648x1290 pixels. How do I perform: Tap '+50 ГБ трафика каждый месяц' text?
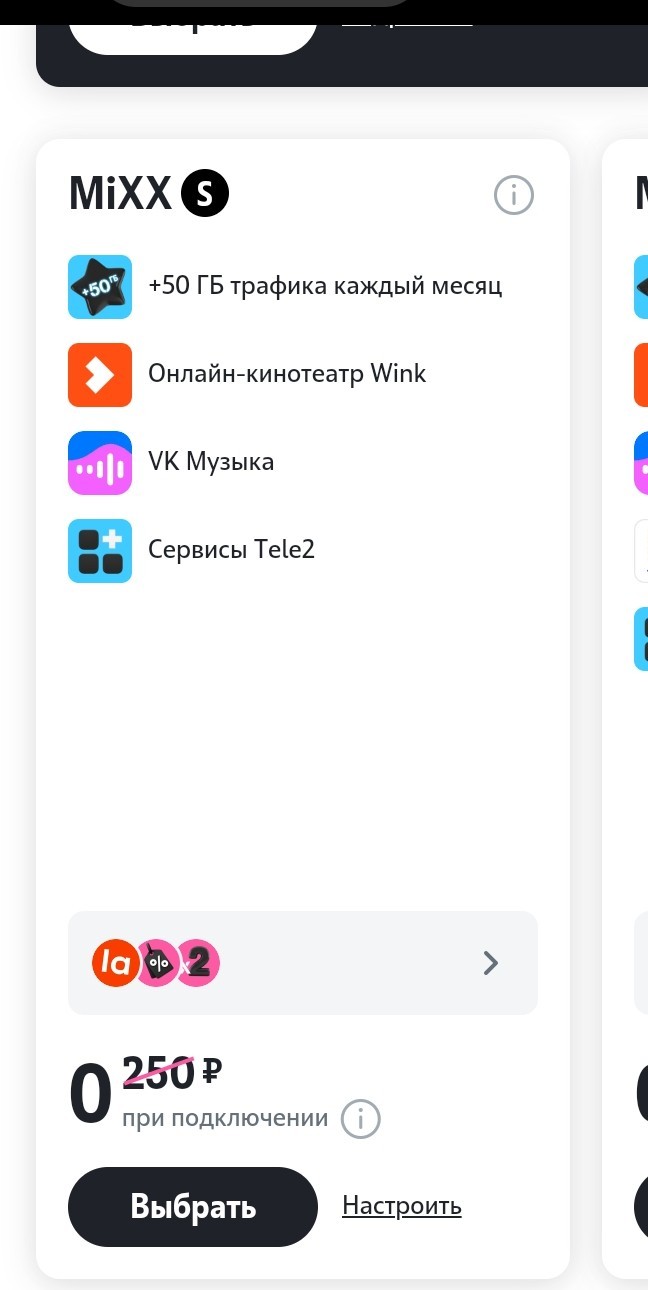pos(325,286)
